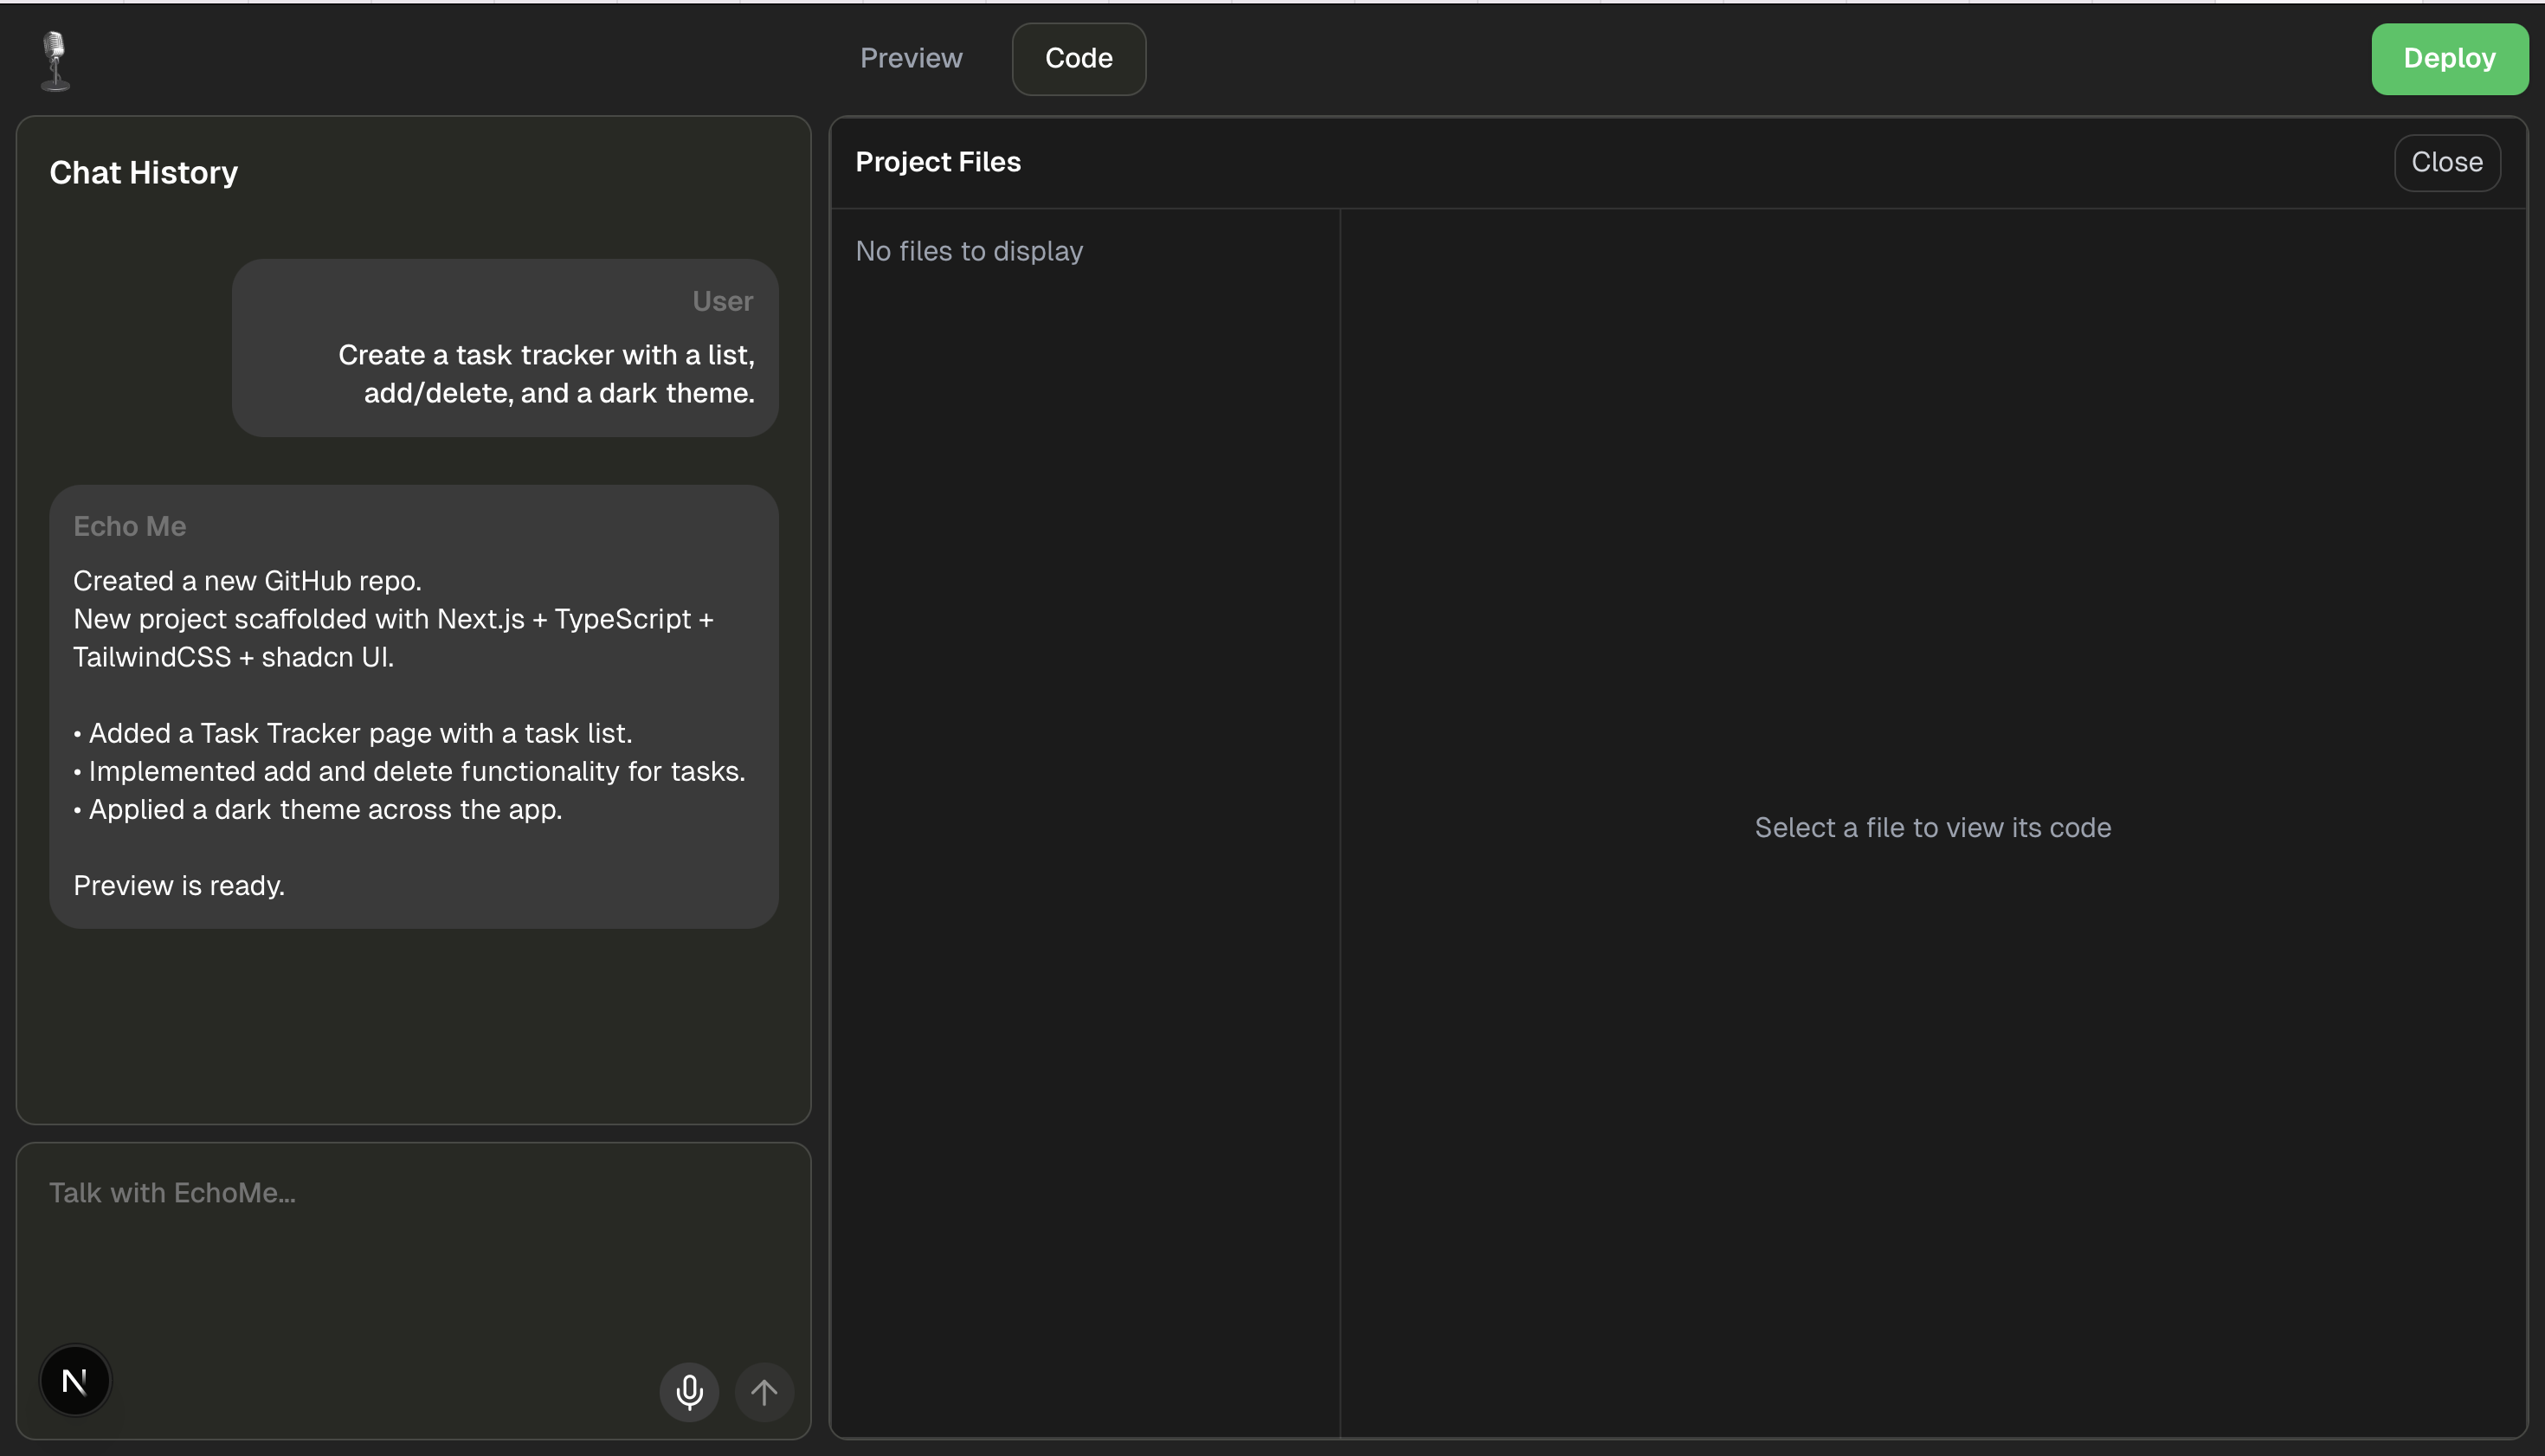Click the user's task tracker message bubble

(505, 347)
